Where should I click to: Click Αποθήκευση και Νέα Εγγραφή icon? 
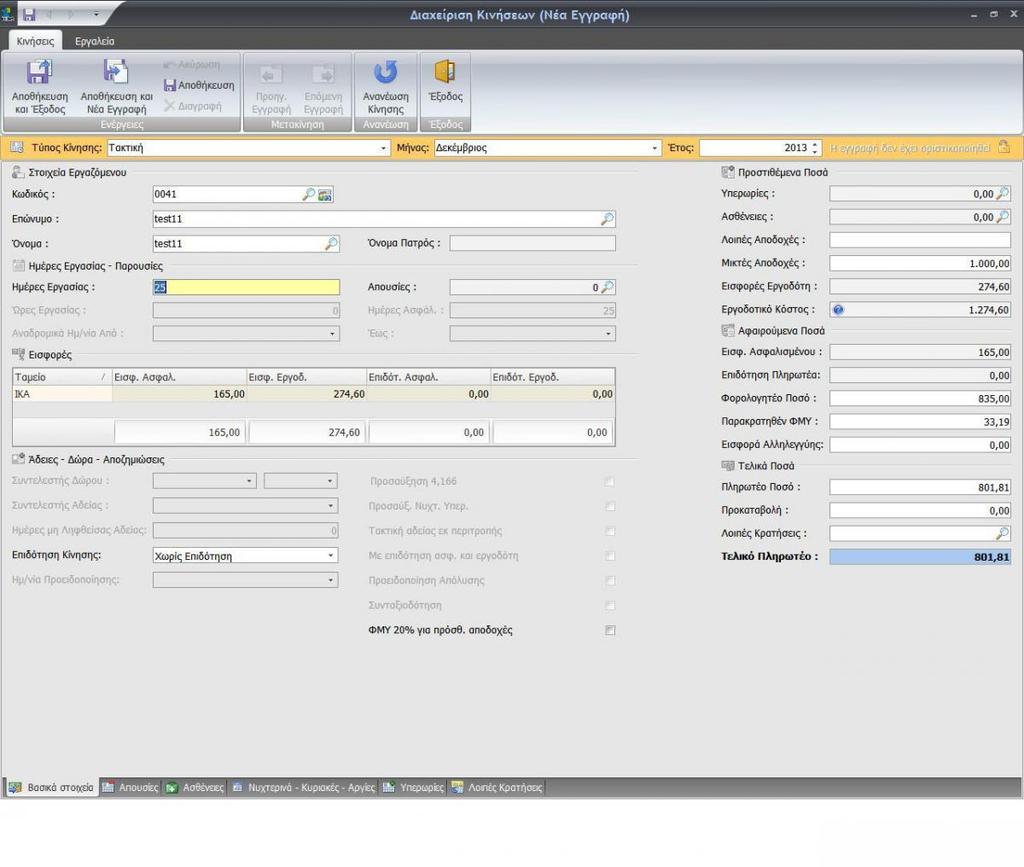[x=116, y=72]
